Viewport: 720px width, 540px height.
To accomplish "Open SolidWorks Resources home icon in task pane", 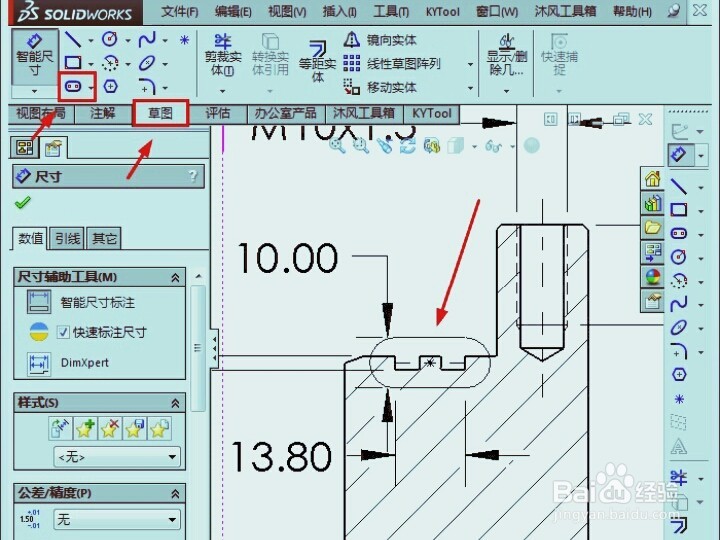I will (x=652, y=179).
